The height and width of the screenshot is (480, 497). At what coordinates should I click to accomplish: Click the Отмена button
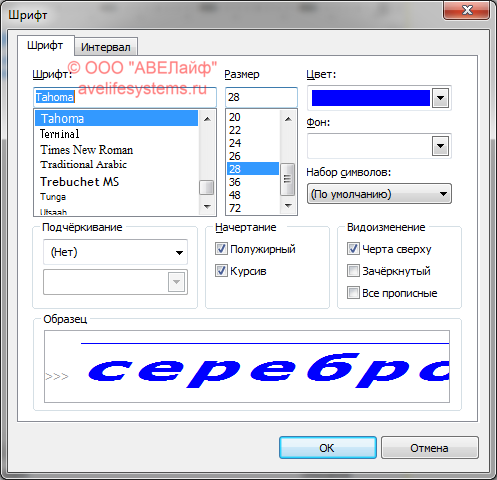[x=429, y=448]
